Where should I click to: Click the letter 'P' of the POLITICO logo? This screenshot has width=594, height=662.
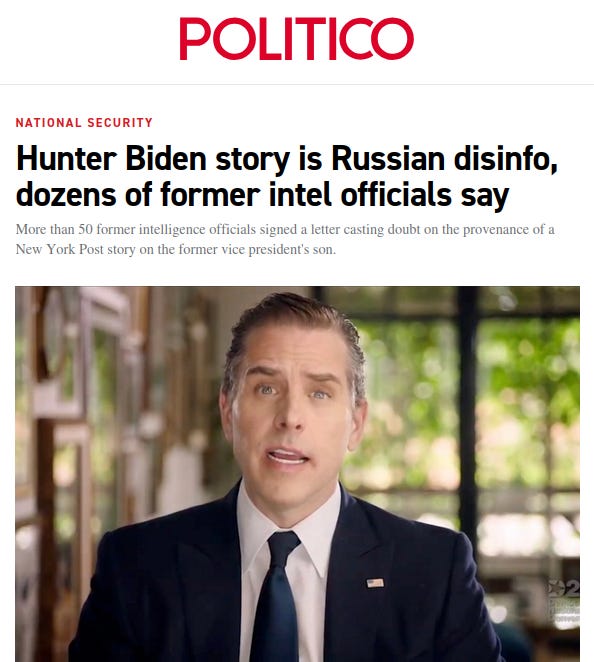[195, 38]
